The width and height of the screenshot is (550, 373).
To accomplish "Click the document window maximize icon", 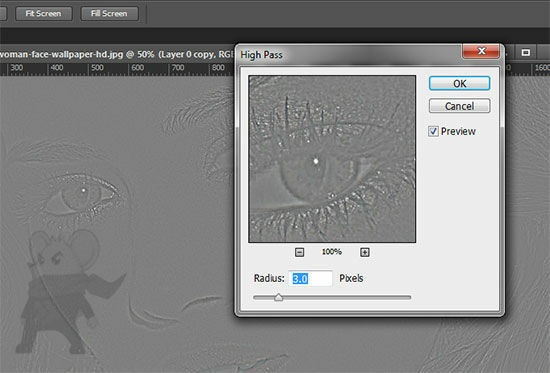I will tap(525, 53).
